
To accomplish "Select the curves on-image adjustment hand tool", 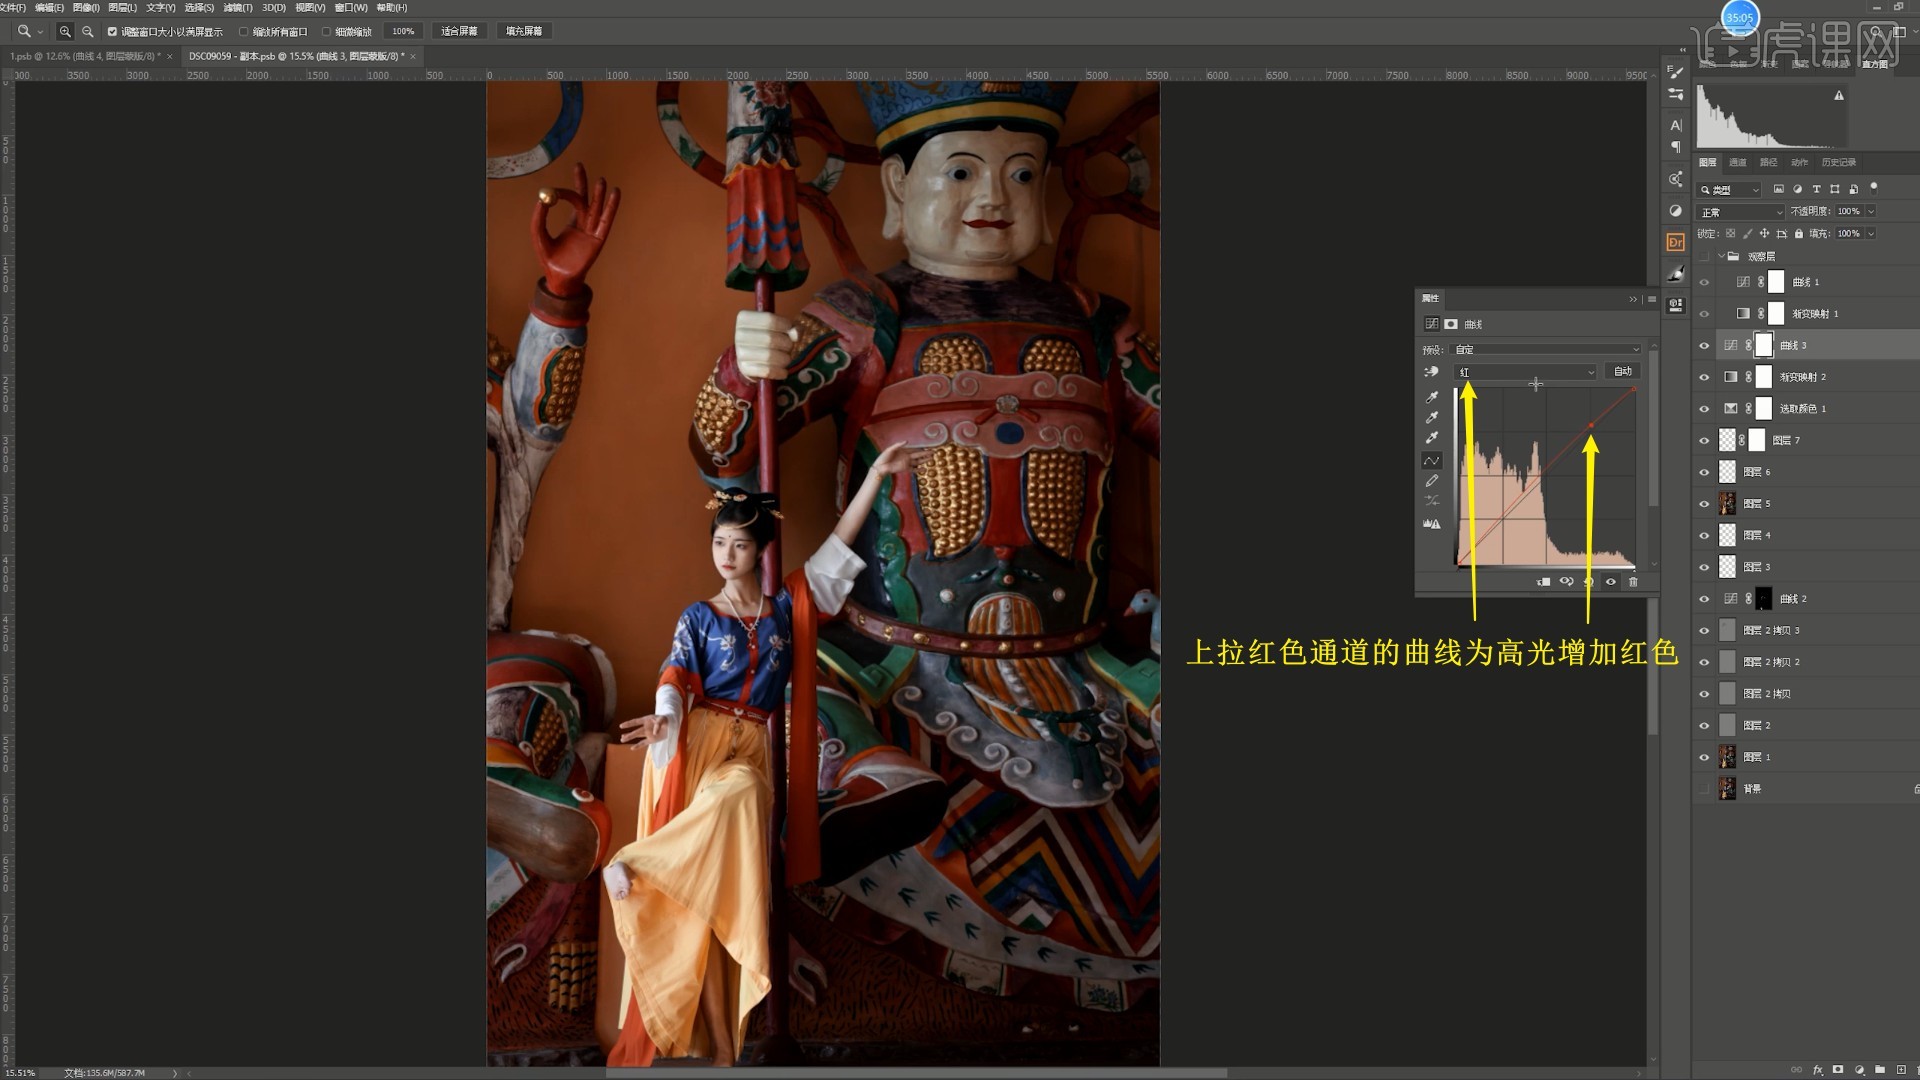I will tap(1431, 372).
